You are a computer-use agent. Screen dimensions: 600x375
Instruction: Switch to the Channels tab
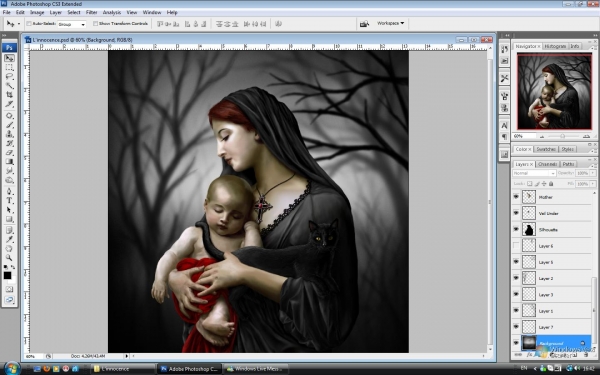tap(547, 164)
